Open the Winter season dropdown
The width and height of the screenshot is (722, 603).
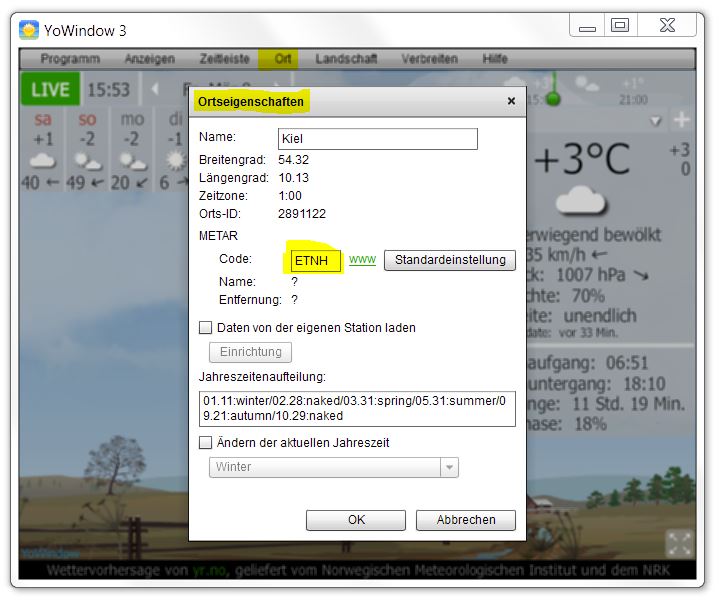[333, 467]
